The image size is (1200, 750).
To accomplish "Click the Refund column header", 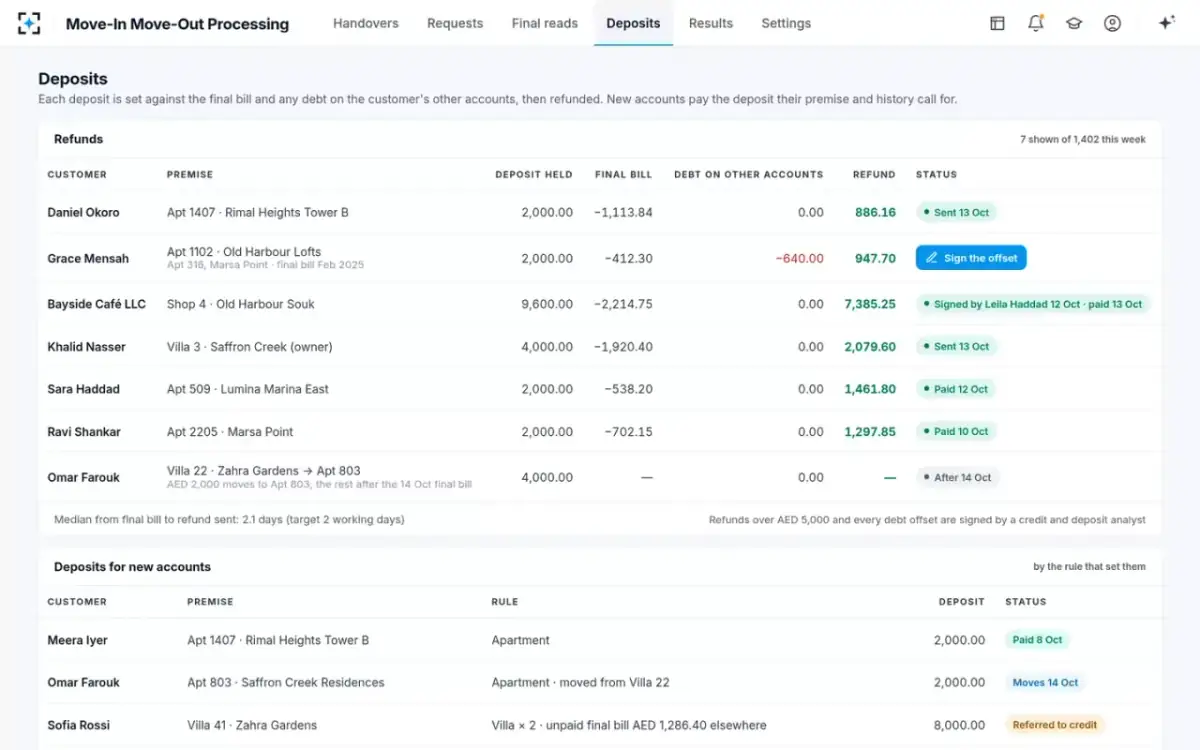I will (874, 174).
